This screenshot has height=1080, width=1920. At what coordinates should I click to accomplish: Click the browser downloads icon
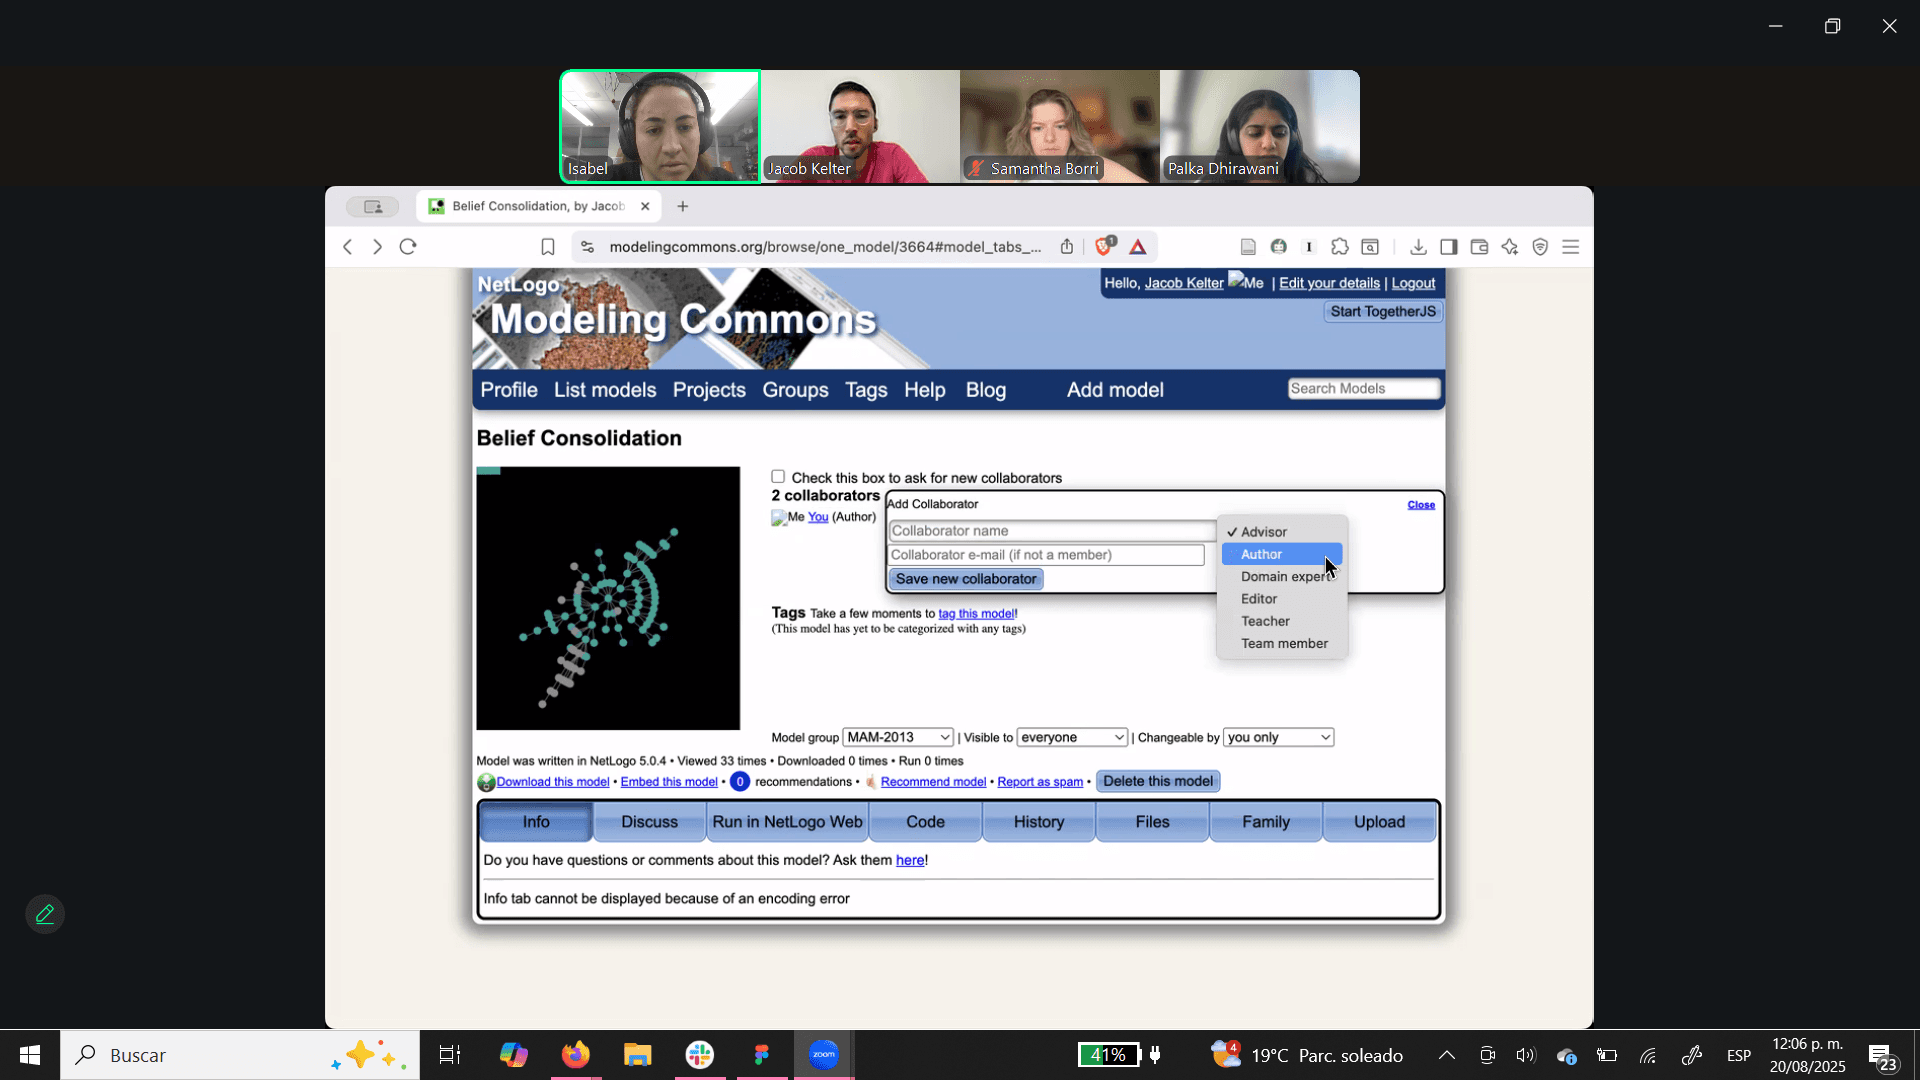click(1418, 247)
